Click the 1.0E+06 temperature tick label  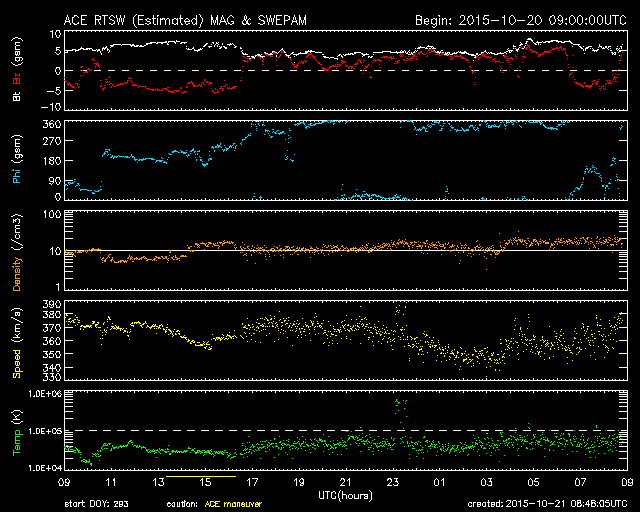(40, 394)
